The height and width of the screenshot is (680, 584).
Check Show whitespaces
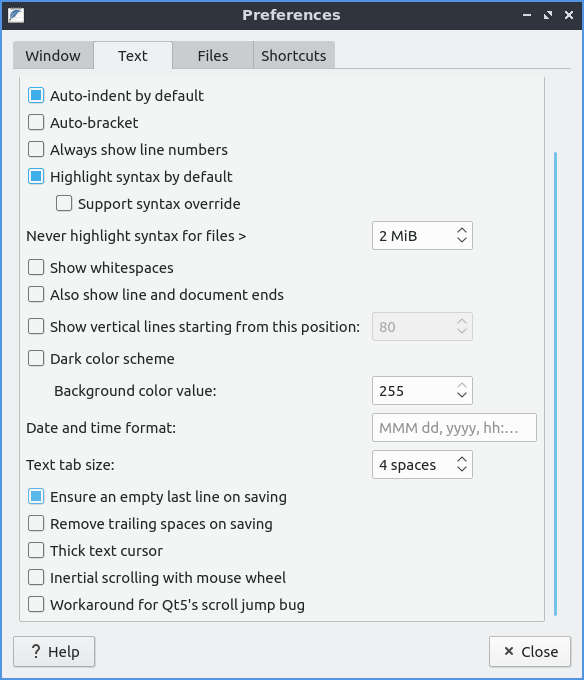[x=36, y=267]
